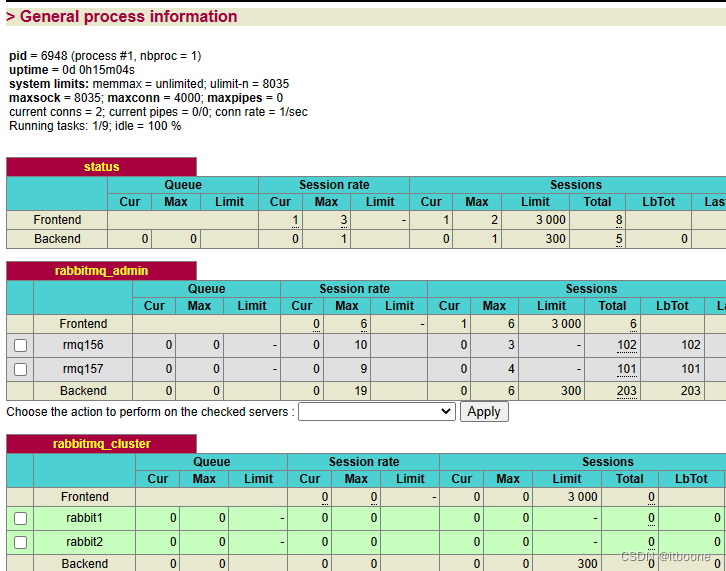Click rmq157 sessions max value 4
This screenshot has width=726, height=571.
click(511, 369)
